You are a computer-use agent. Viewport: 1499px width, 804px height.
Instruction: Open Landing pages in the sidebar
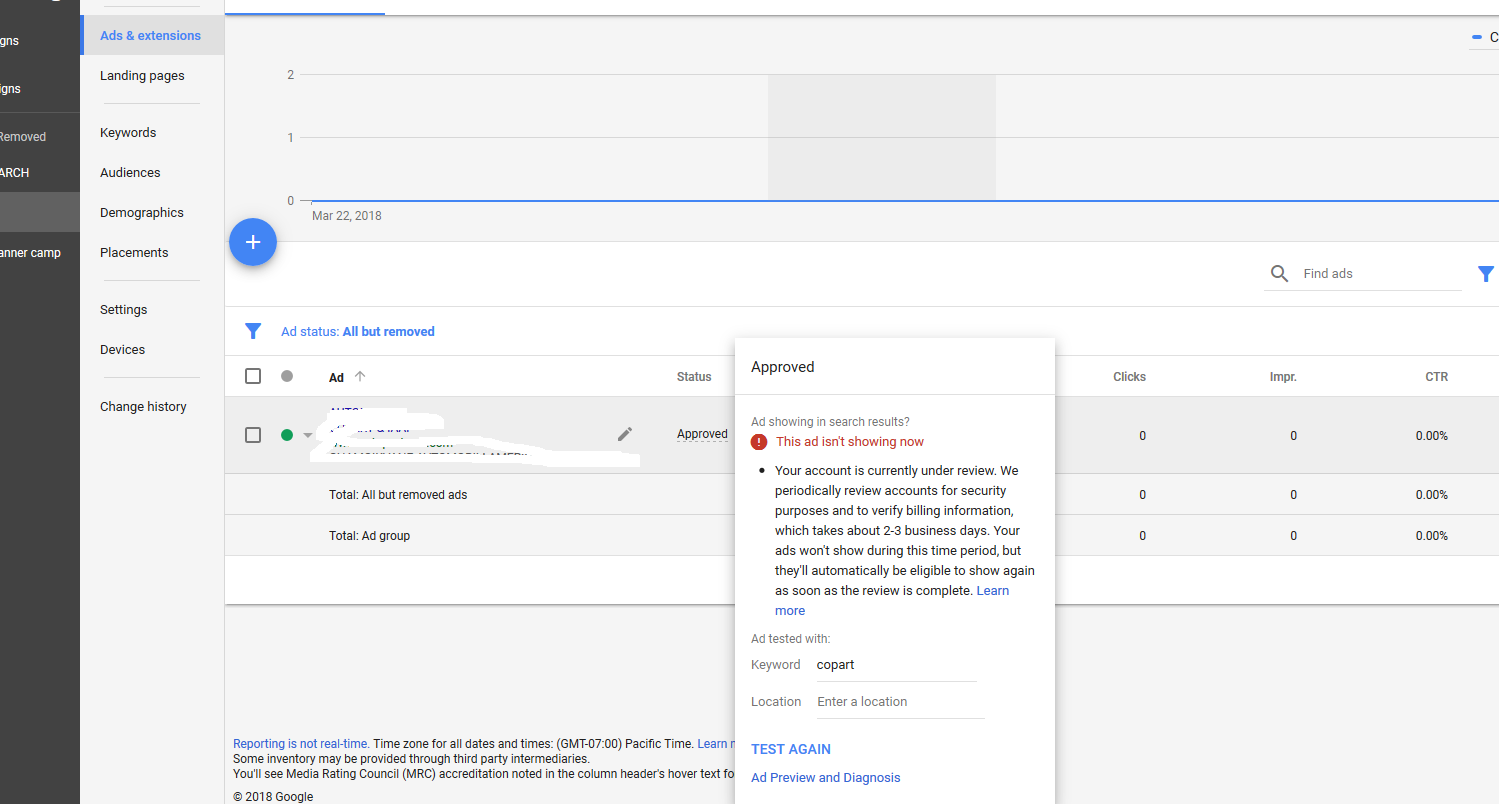(x=142, y=76)
